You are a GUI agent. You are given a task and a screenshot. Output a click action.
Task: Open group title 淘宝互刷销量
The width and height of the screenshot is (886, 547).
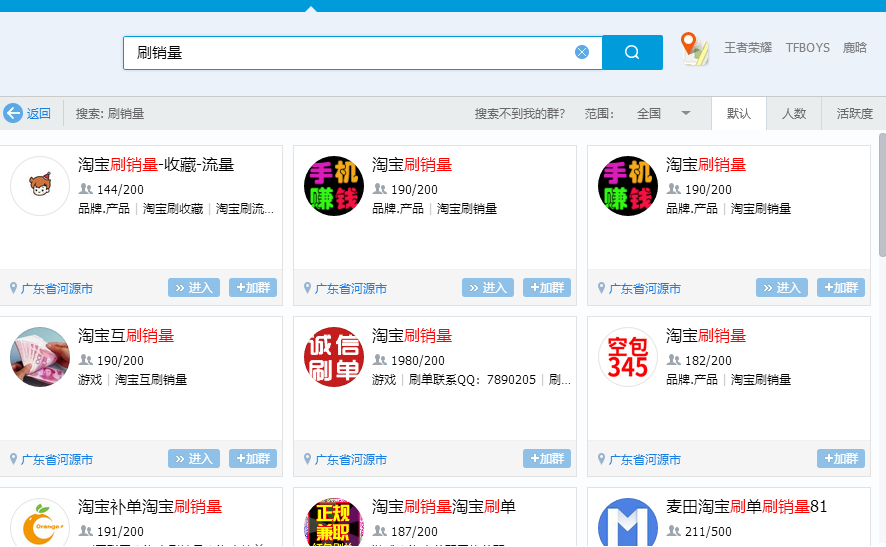click(126, 336)
